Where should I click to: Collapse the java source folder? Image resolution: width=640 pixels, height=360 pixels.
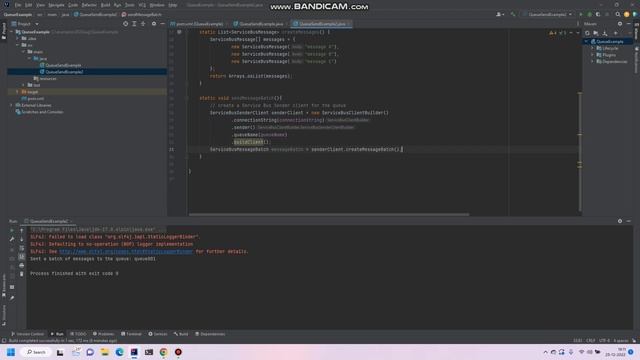[x=29, y=58]
